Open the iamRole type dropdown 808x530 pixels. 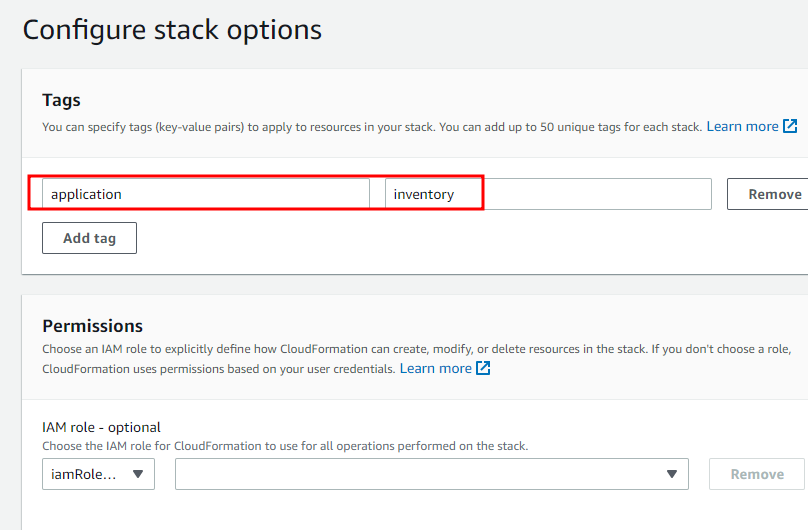pyautogui.click(x=98, y=474)
